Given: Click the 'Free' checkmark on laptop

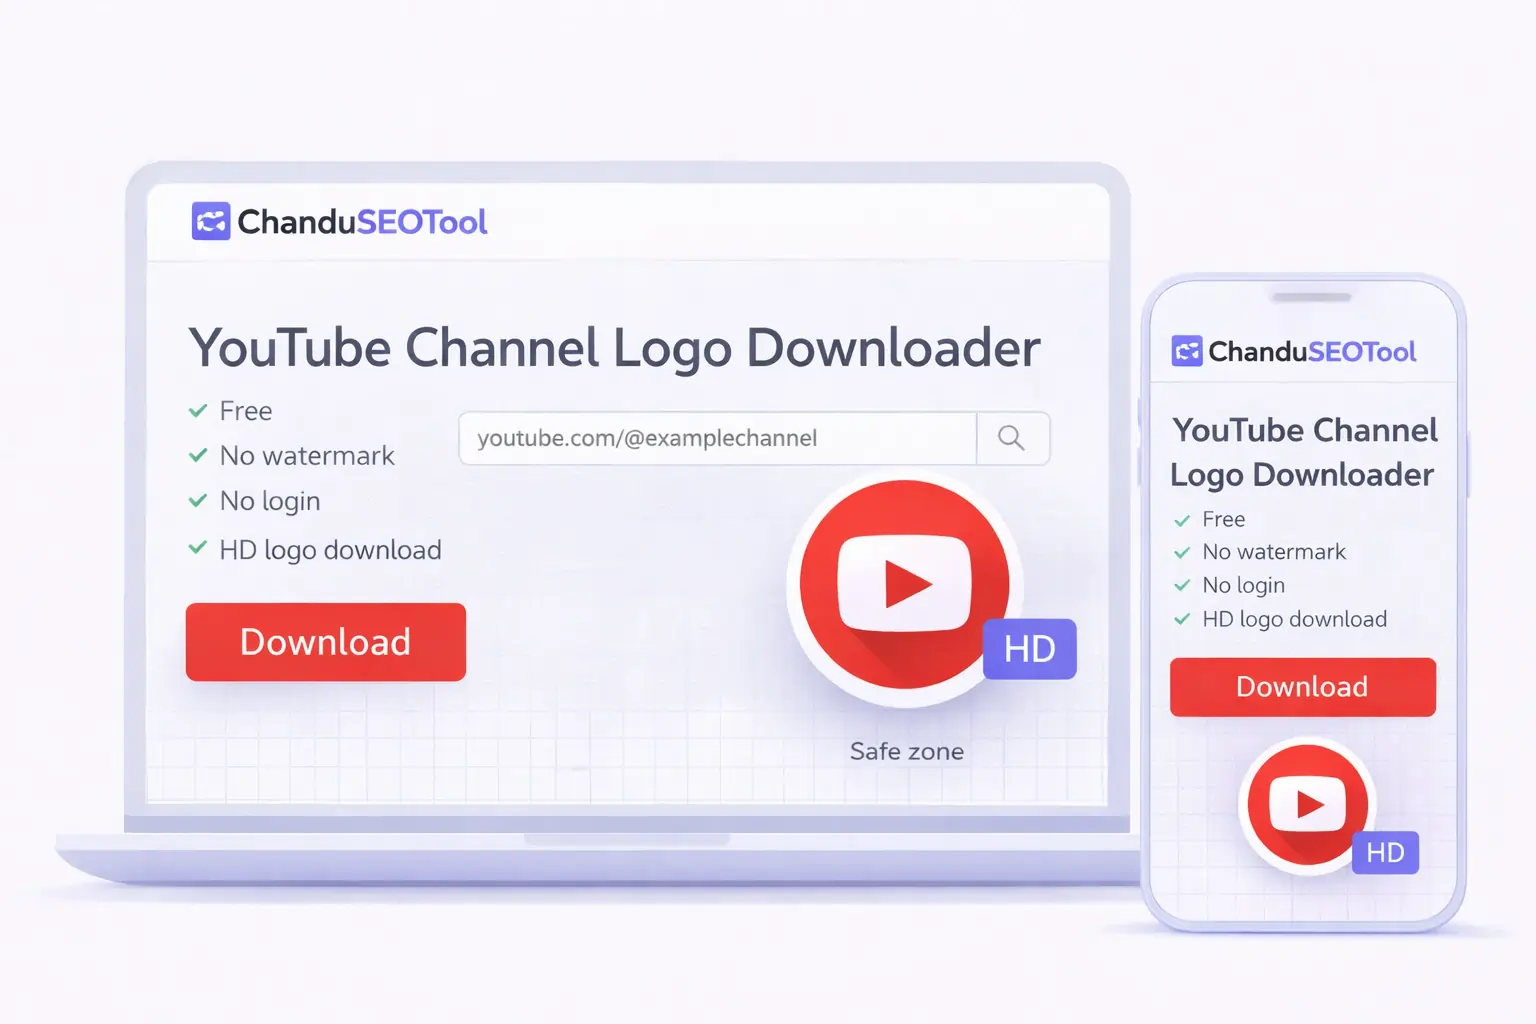Looking at the screenshot, I should (x=198, y=411).
